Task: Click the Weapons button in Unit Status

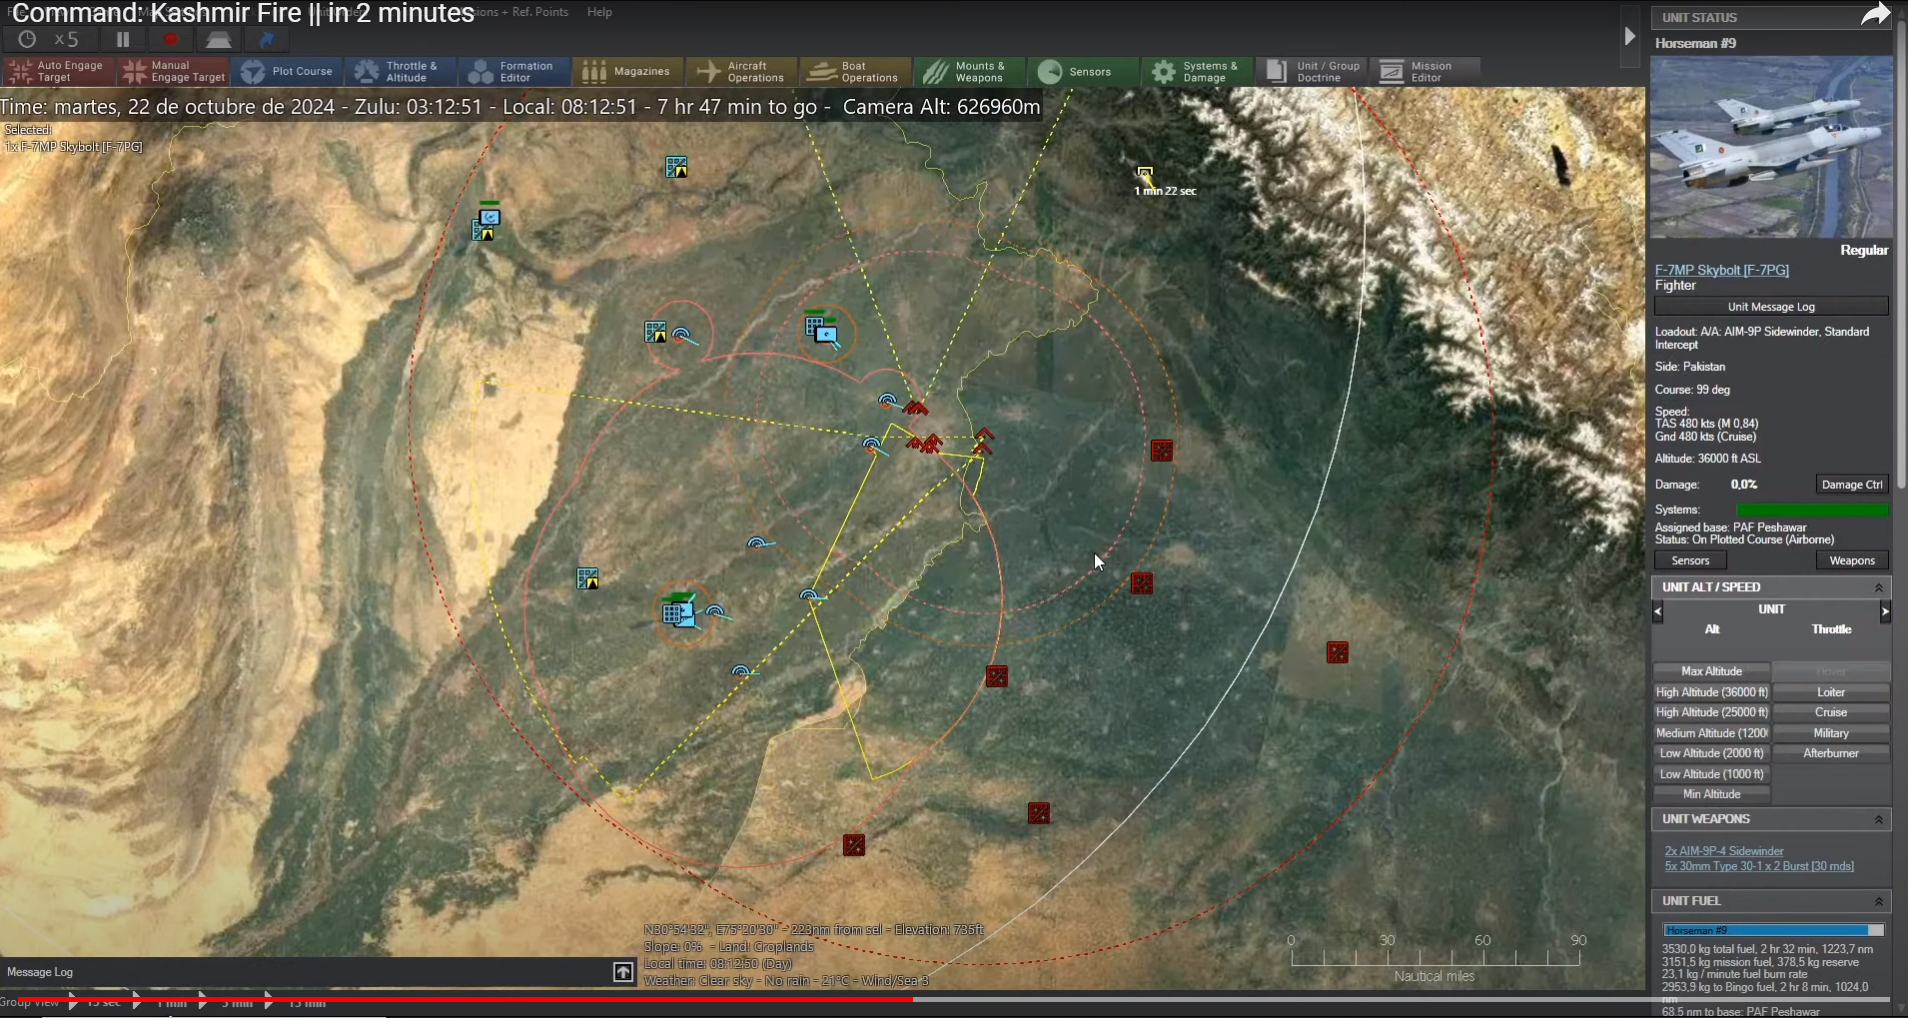Action: pyautogui.click(x=1852, y=561)
